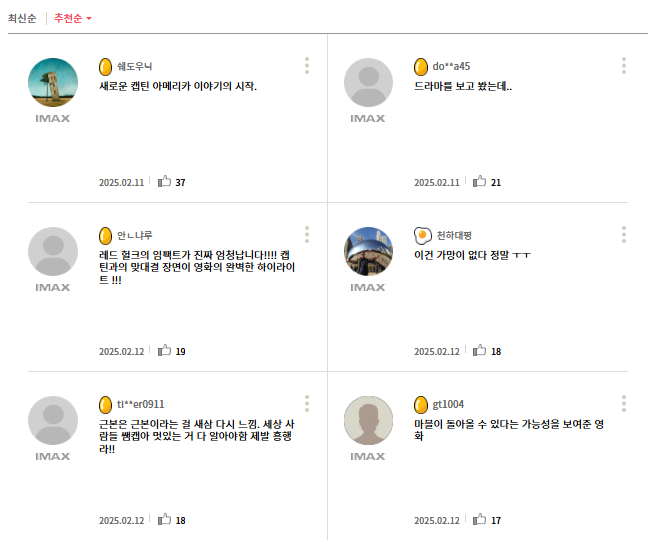Viewport: 657px width, 540px height.
Task: Expand options menu for gt1004's review
Action: (623, 404)
